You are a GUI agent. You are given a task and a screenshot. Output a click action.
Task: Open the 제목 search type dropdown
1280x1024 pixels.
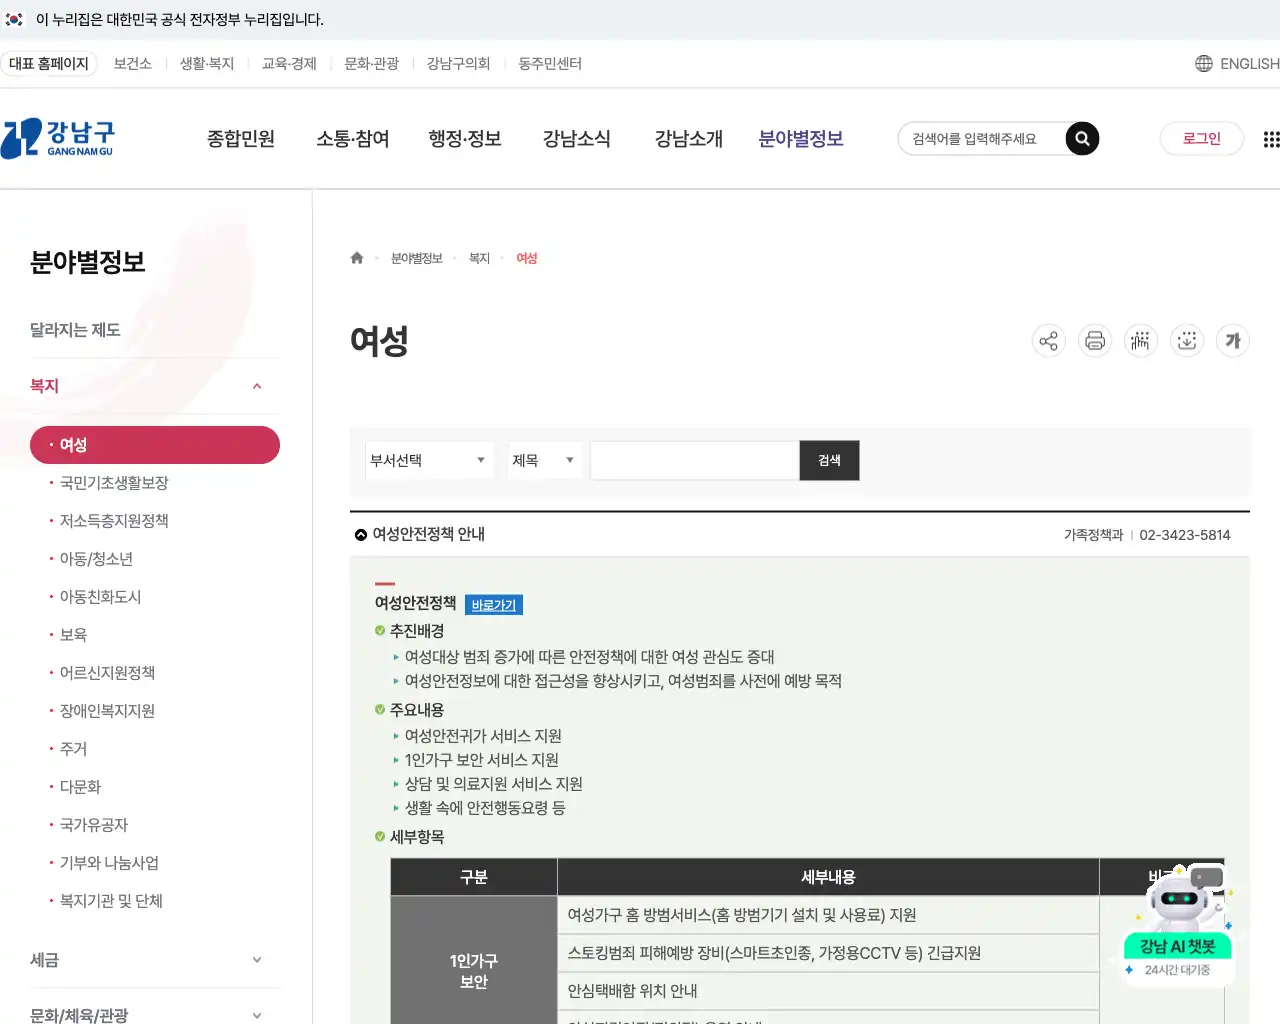click(545, 460)
